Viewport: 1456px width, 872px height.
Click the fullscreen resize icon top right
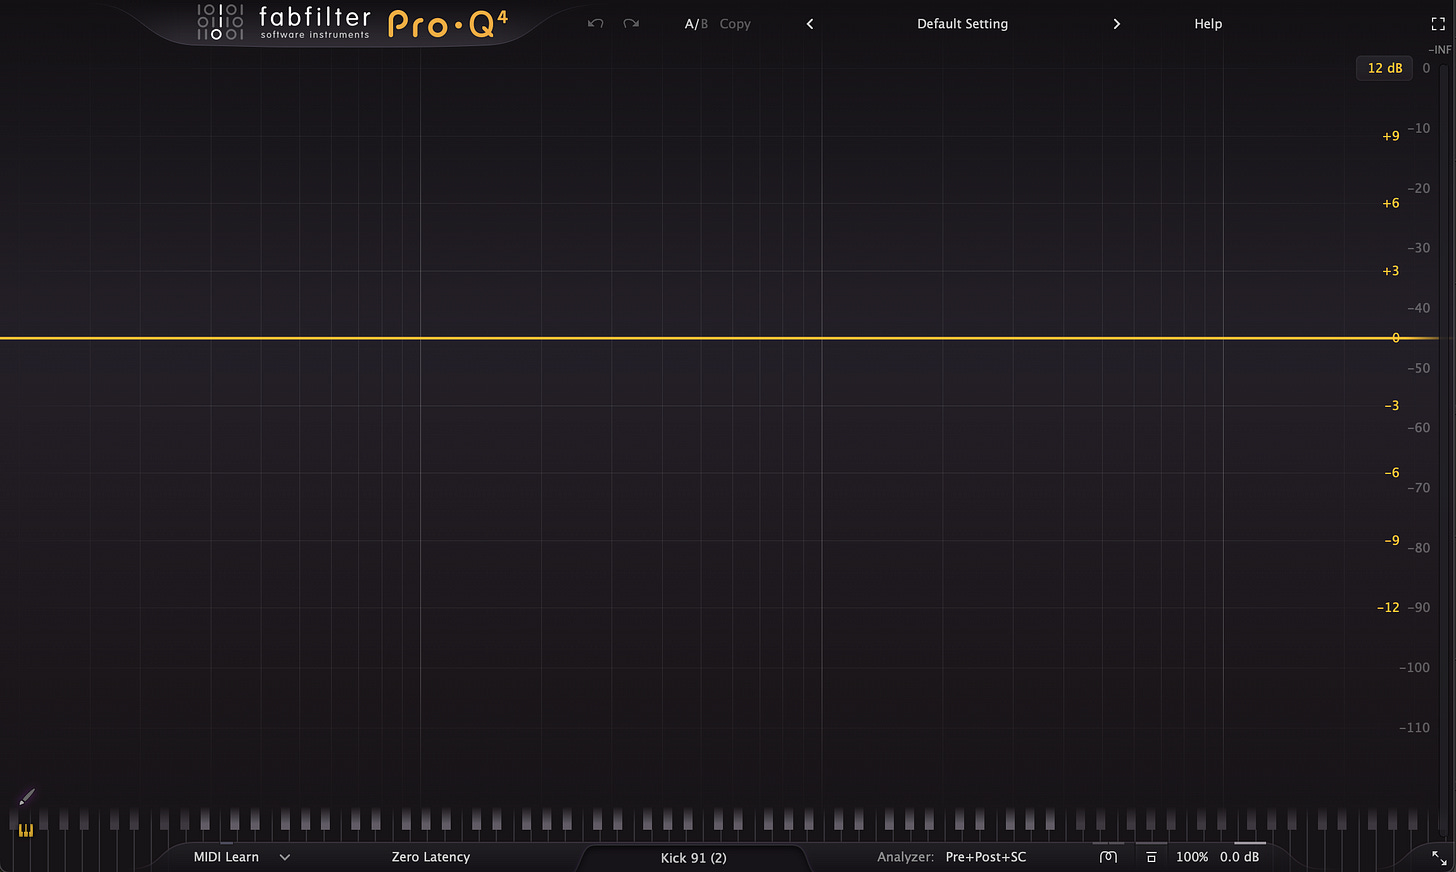[1438, 23]
